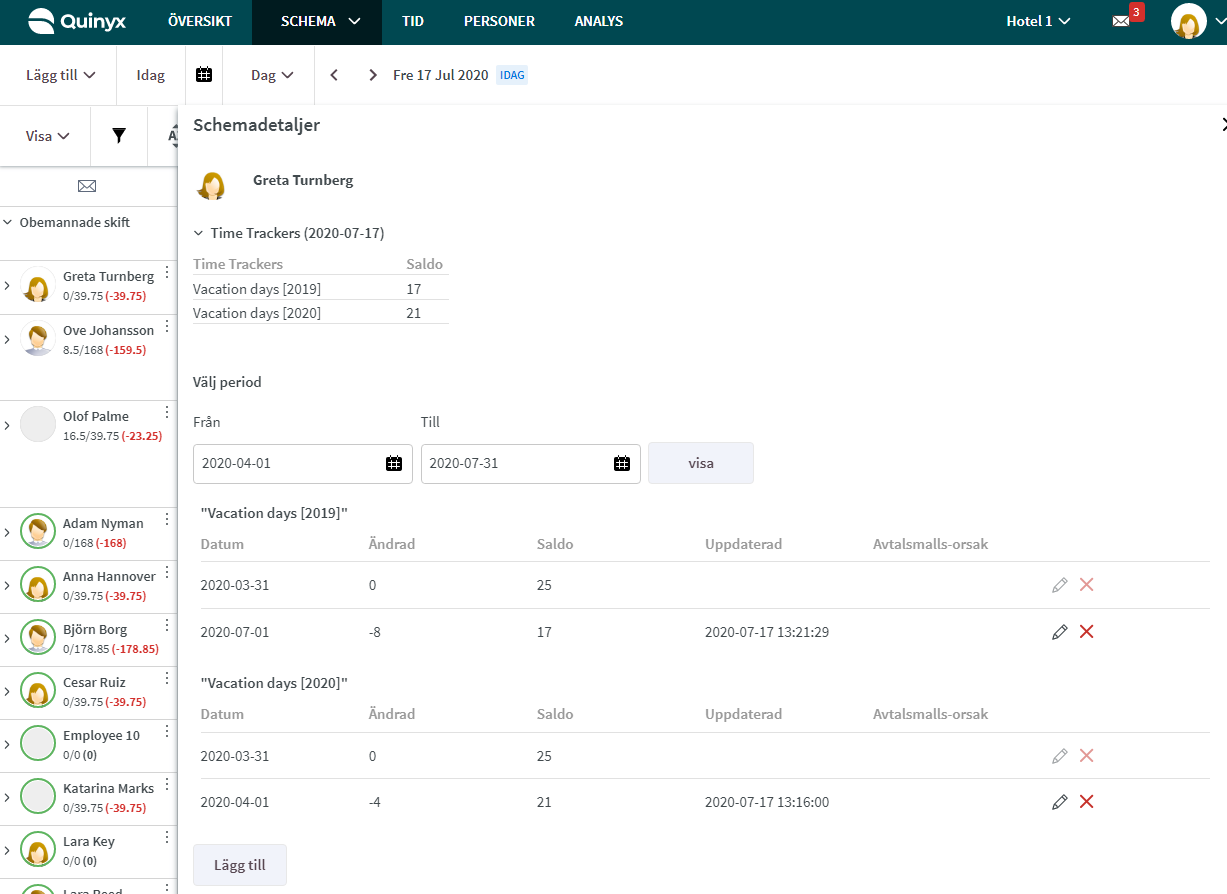Click updated timestamp 2020-07-17 13:16:00

tap(767, 802)
